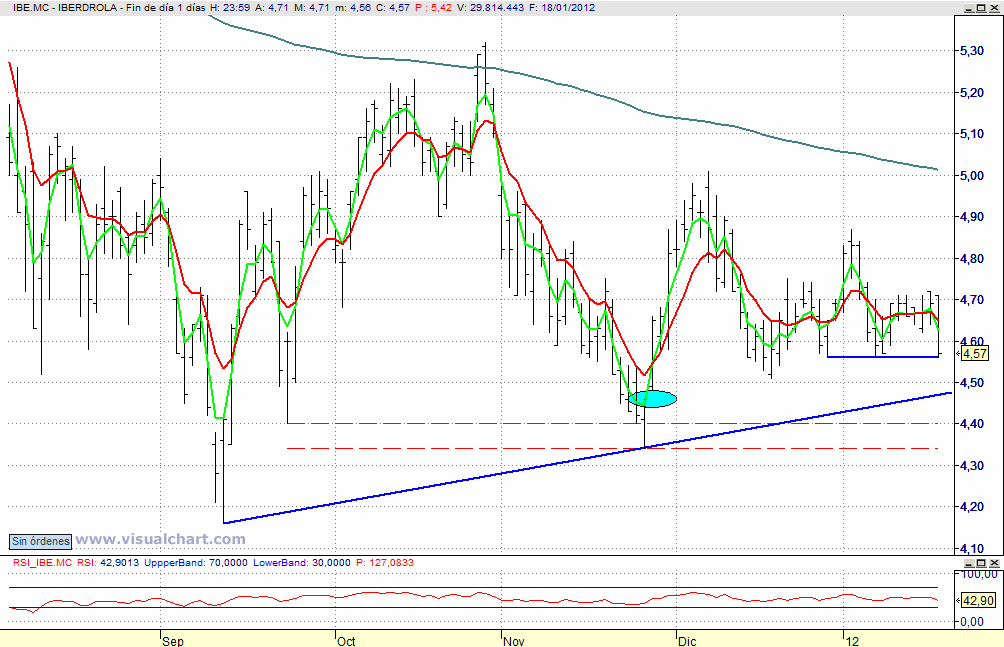Viewport: 1004px width, 647px height.
Task: Close the RSI indicator pane
Action: click(x=994, y=563)
